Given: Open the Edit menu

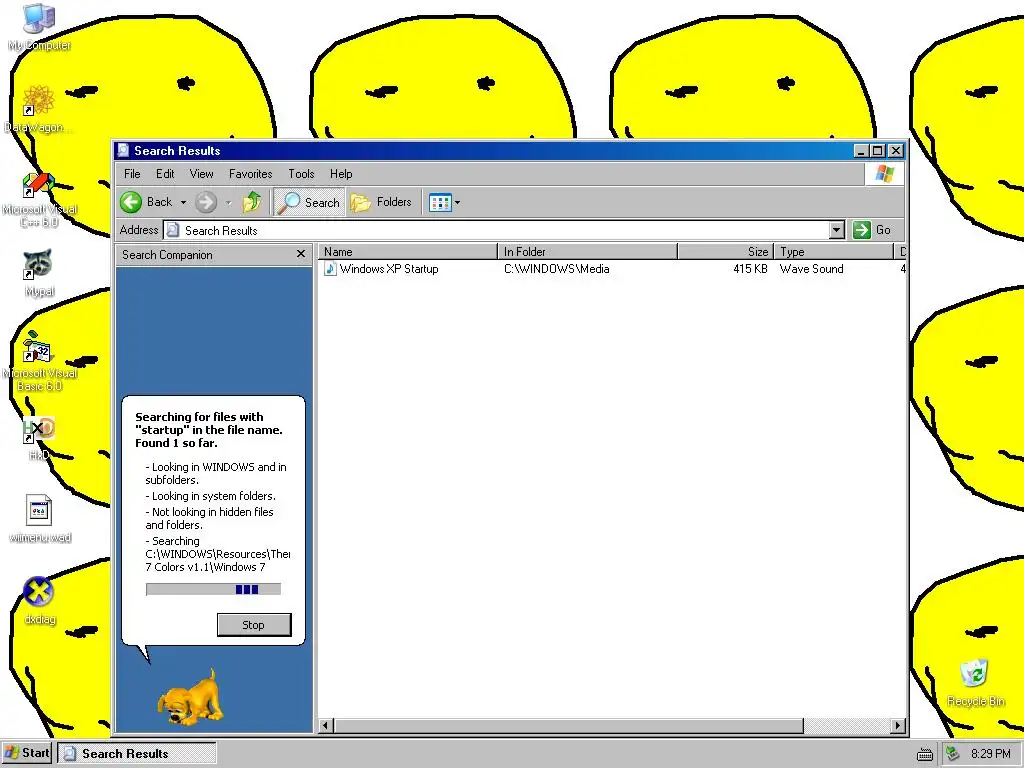Looking at the screenshot, I should 165,174.
